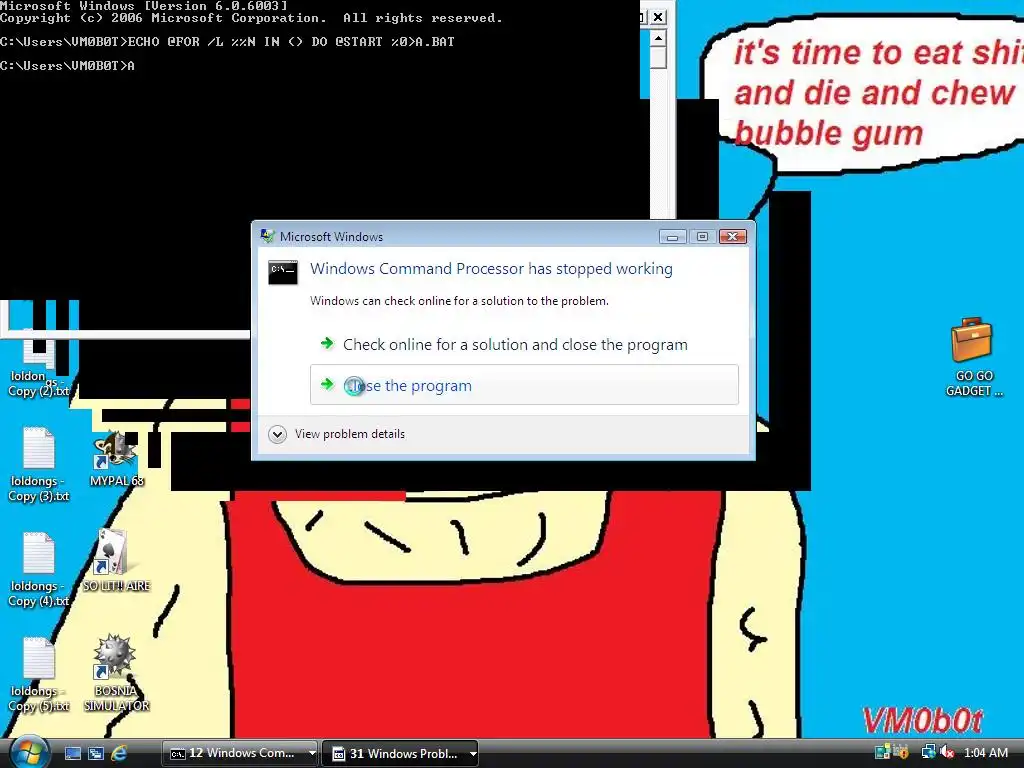Image resolution: width=1024 pixels, height=768 pixels.
Task: Select loldongs - Copy (3).txt file
Action: [39, 464]
